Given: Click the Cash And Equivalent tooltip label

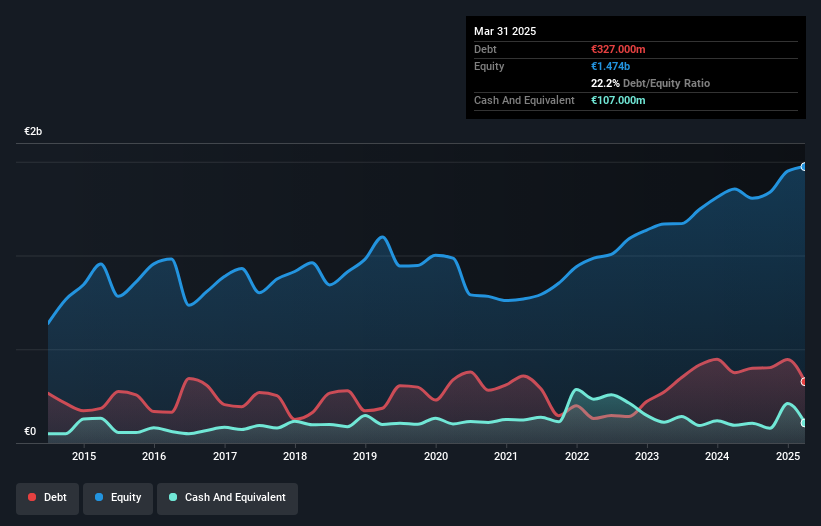Looking at the screenshot, I should tap(524, 100).
